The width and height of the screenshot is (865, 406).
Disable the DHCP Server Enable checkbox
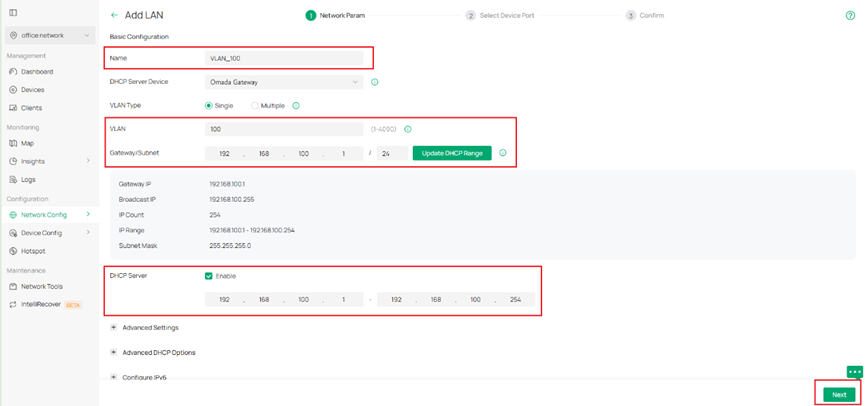208,276
